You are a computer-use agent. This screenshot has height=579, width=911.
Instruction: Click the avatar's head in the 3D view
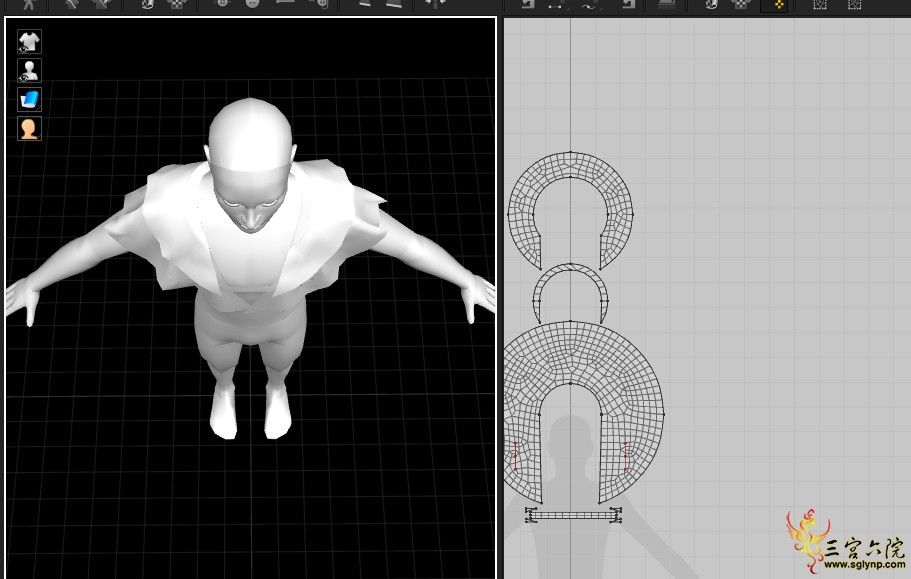[250, 164]
